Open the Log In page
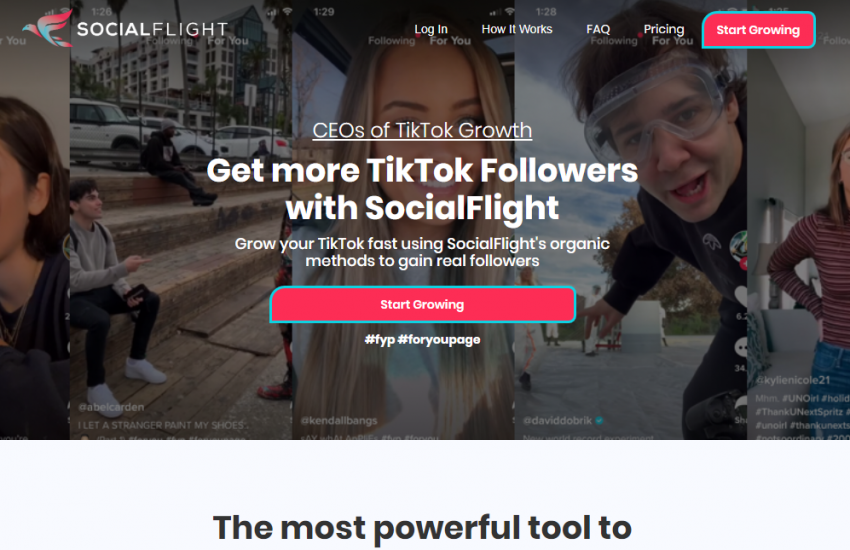This screenshot has height=550, width=850. [431, 29]
